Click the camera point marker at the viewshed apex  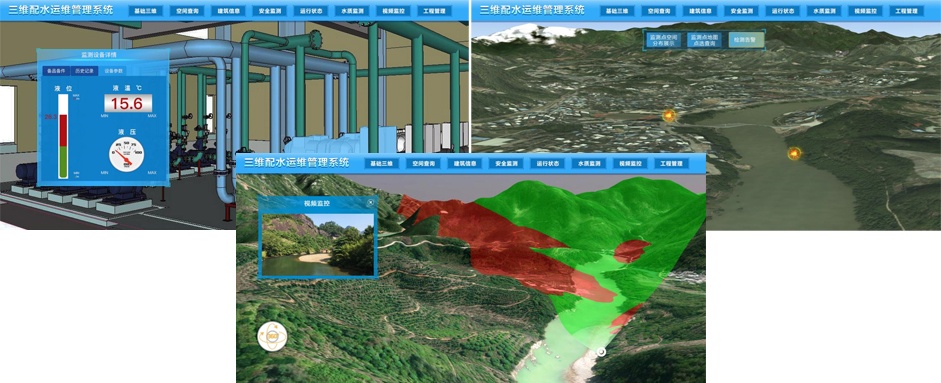601,352
